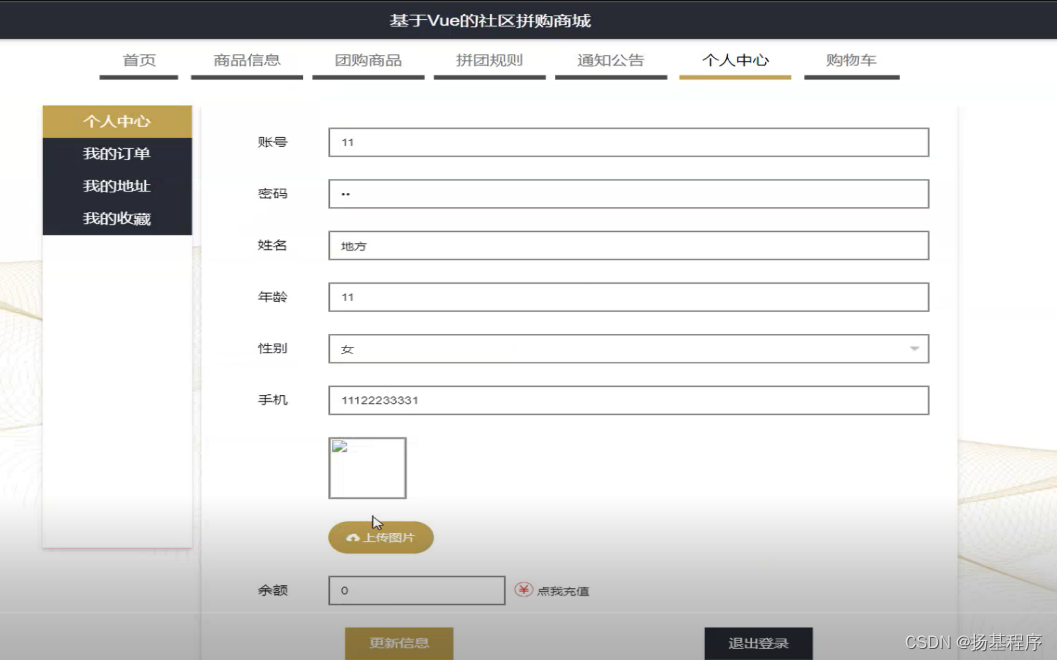Select 我的地址 in the sidebar

point(117,185)
